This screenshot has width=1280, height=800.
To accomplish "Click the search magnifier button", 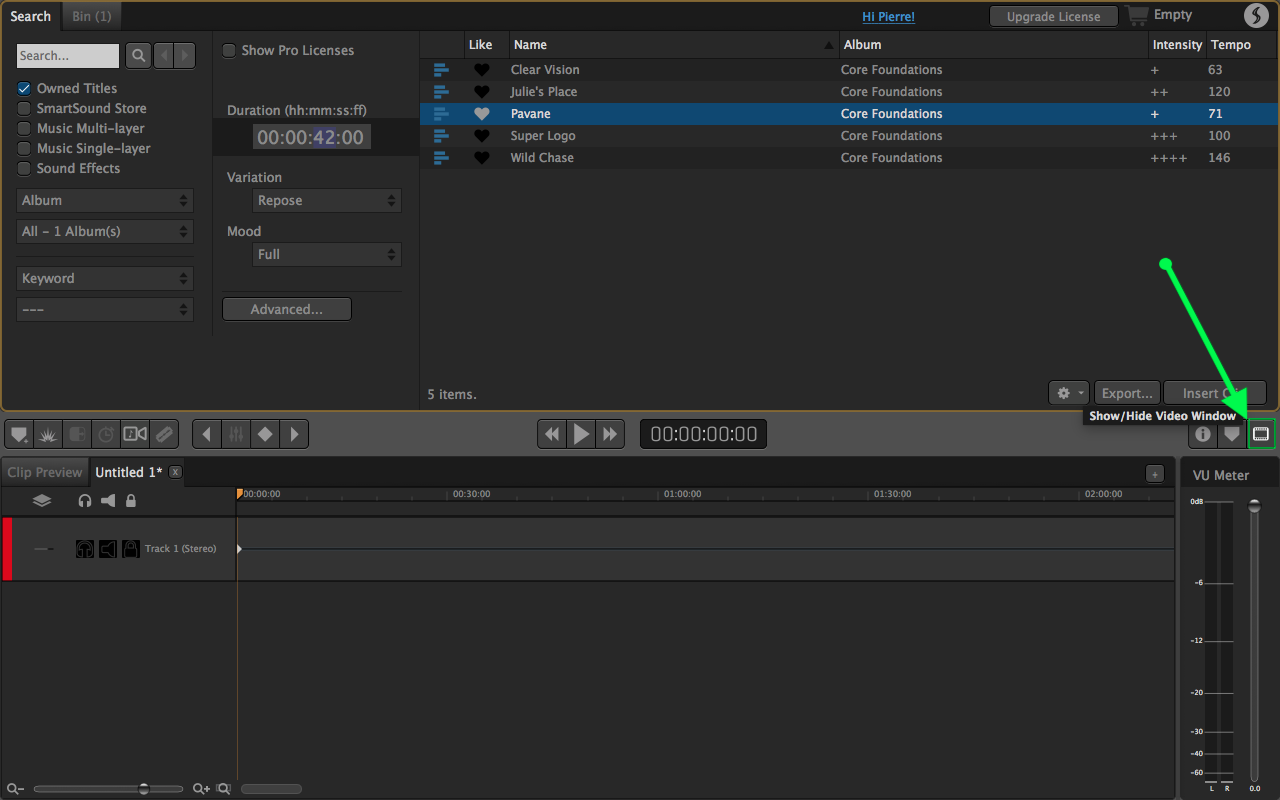I will [138, 55].
